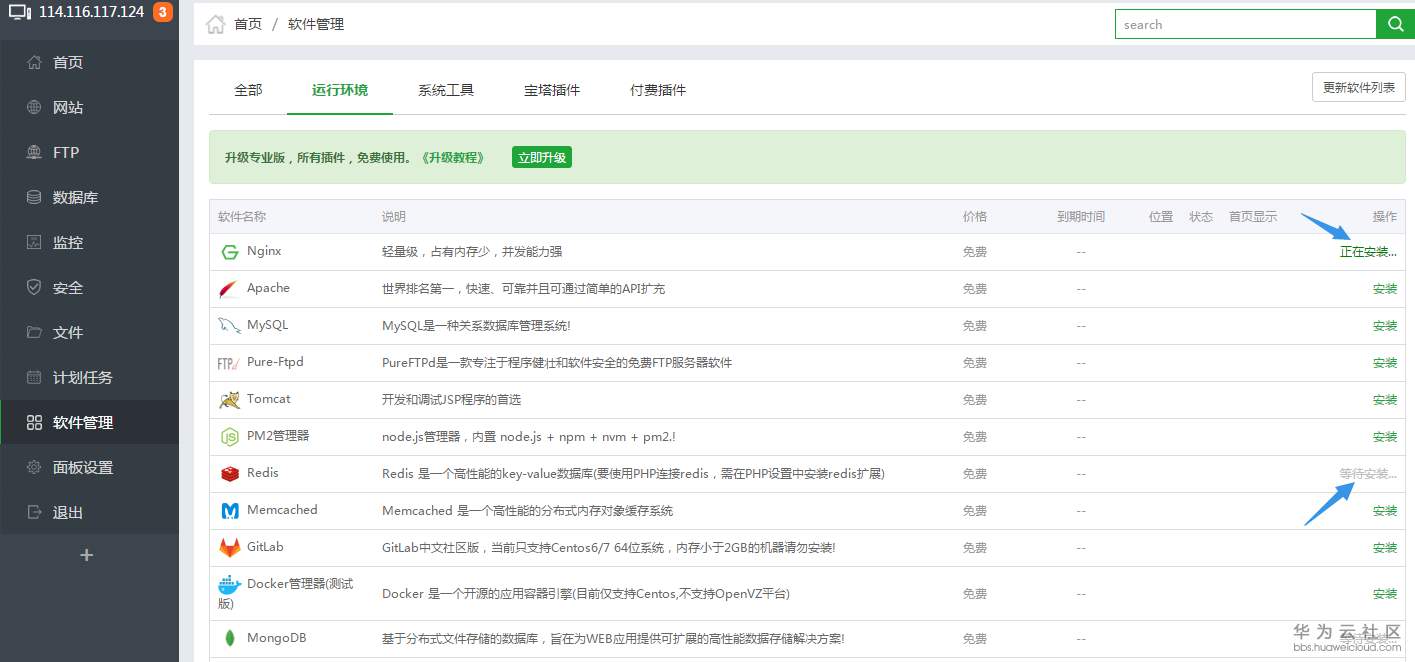The height and width of the screenshot is (662, 1415).
Task: Click the MySQL dolphin icon
Action: (x=230, y=326)
